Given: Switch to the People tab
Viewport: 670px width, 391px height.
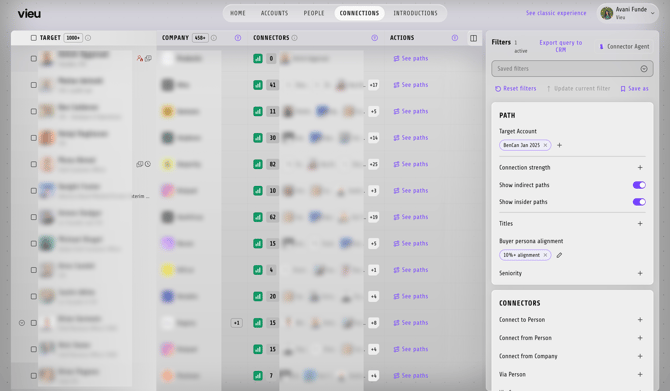Looking at the screenshot, I should coord(314,13).
